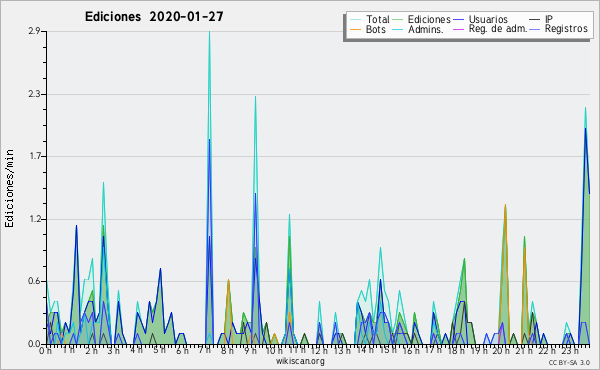Image resolution: width=600 pixels, height=370 pixels.
Task: Click the '1 h' x-axis label
Action: (69, 351)
